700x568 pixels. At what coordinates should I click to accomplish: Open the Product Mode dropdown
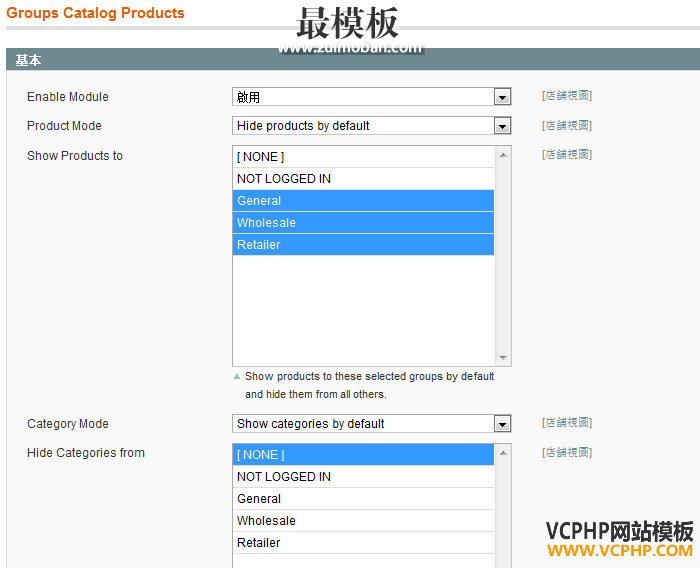point(371,126)
